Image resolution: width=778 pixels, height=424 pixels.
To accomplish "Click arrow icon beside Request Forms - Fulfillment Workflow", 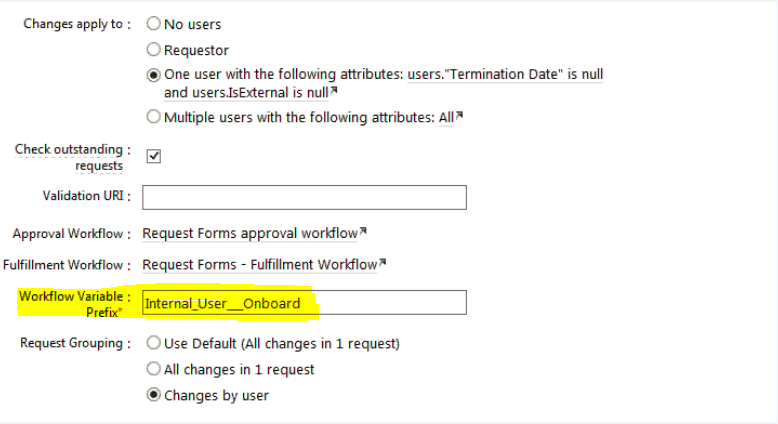I will click(383, 265).
